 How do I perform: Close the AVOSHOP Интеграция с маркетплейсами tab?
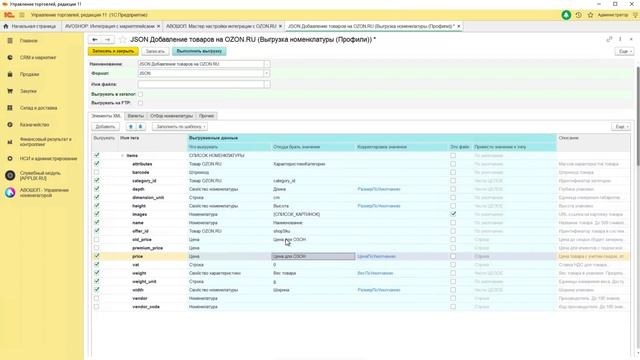tap(158, 26)
